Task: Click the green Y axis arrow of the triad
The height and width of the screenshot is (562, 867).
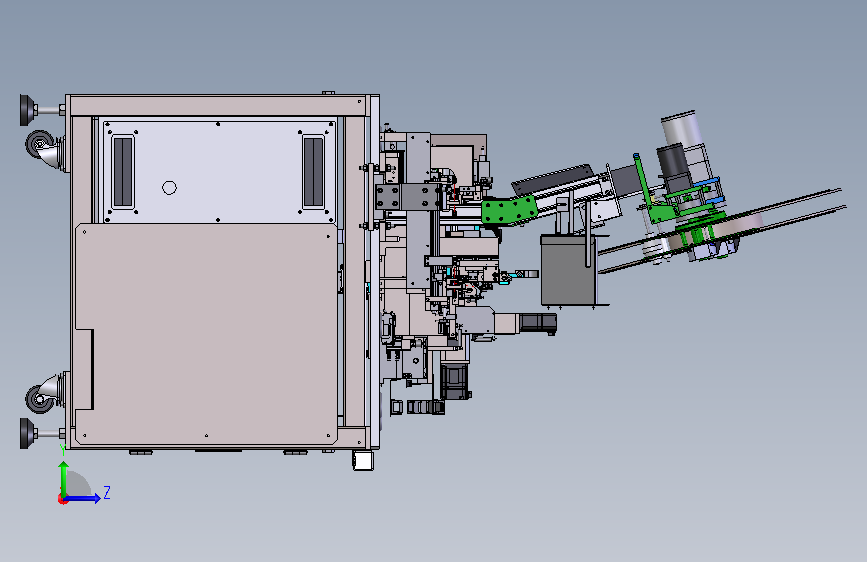Action: click(64, 478)
